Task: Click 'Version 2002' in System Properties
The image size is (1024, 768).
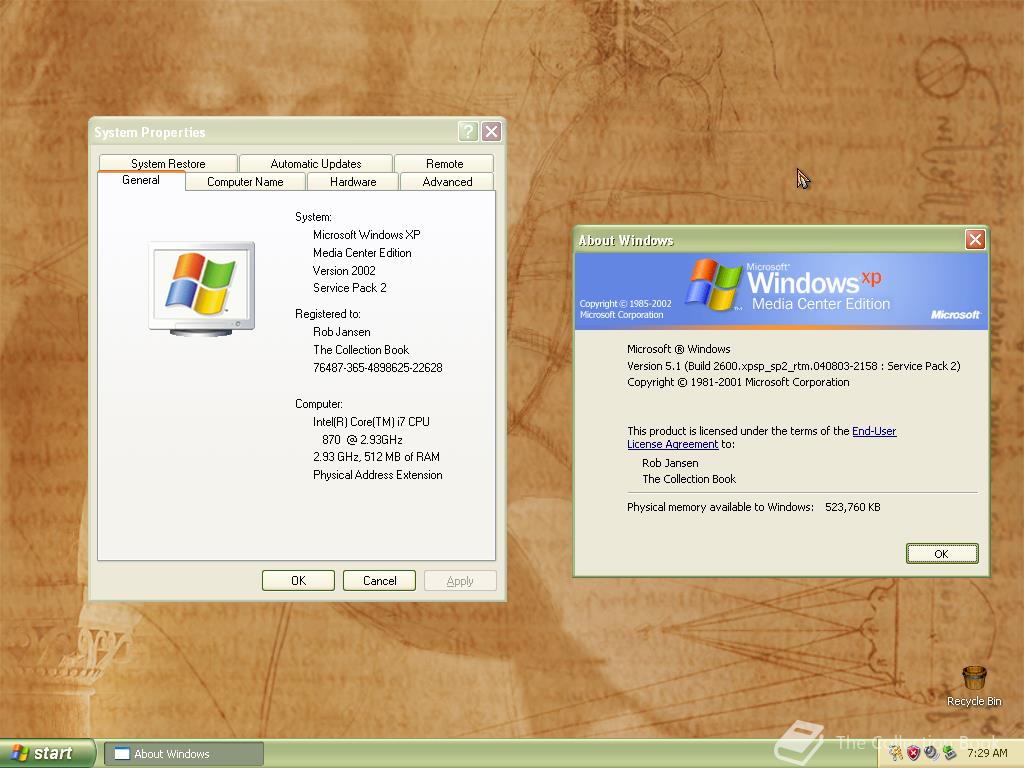Action: [344, 270]
